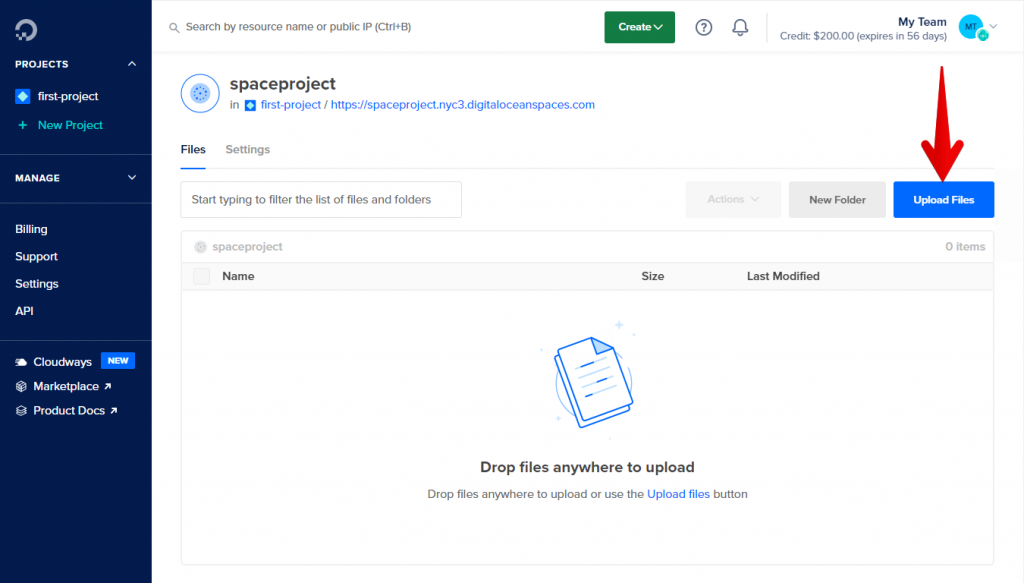Open the Actions dropdown

click(x=733, y=199)
